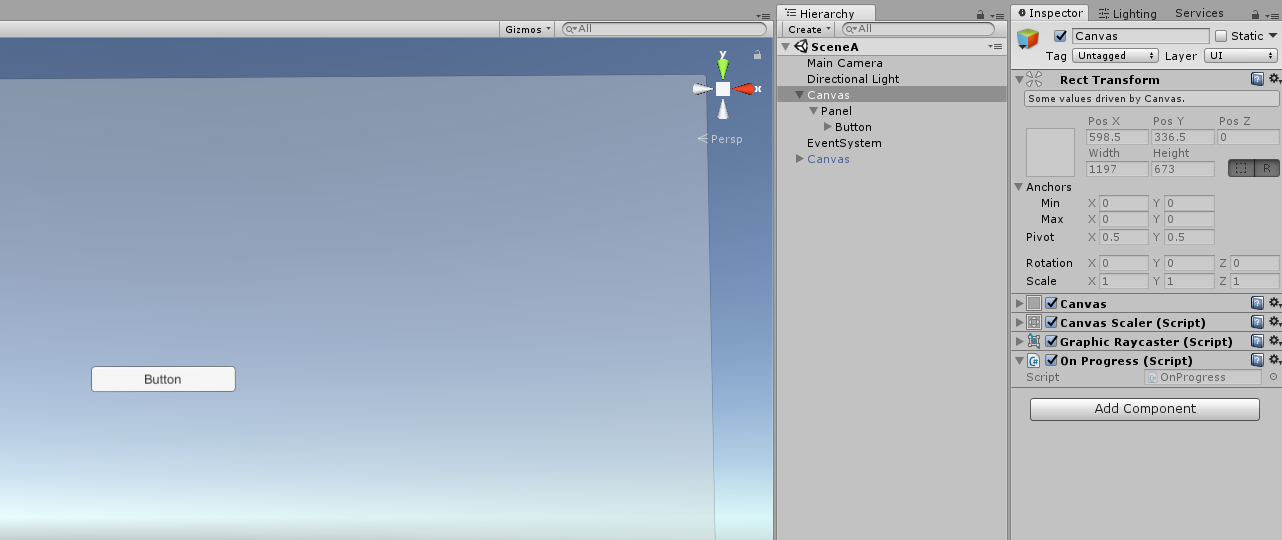
Task: Expand the Graphic Raycaster component foldout
Action: coord(1019,342)
